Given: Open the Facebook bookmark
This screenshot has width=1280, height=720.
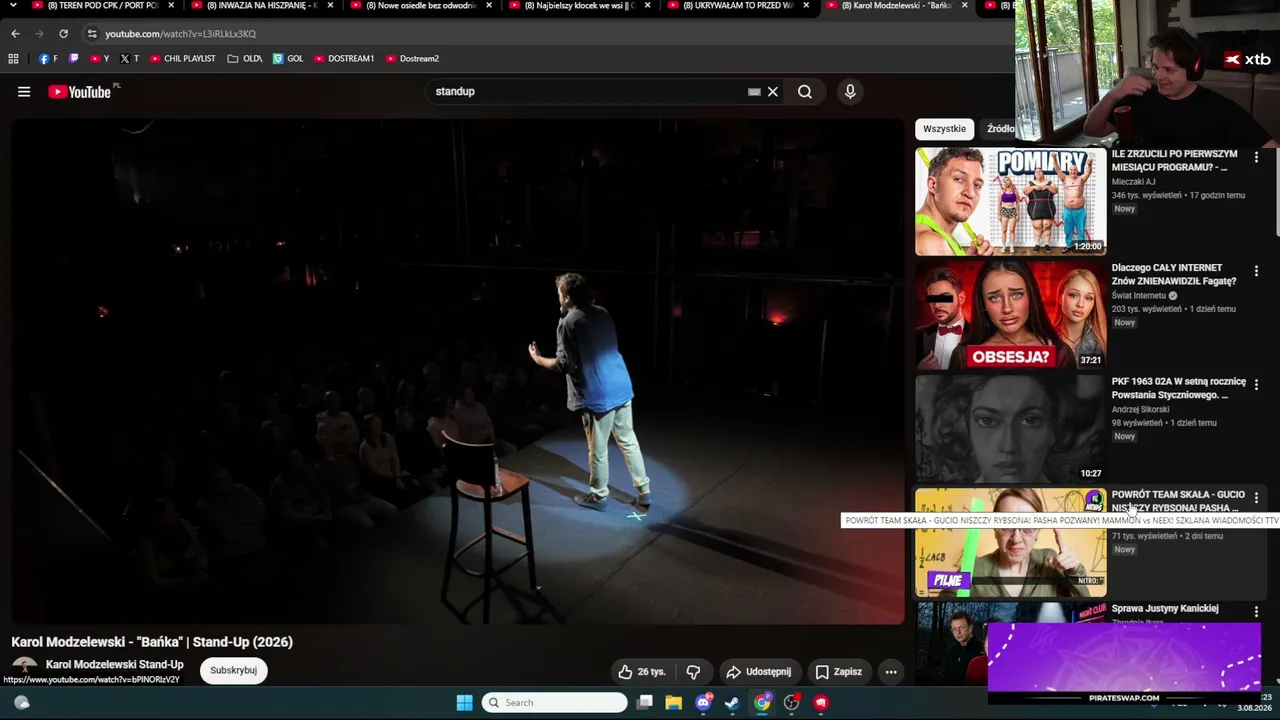Looking at the screenshot, I should [48, 59].
